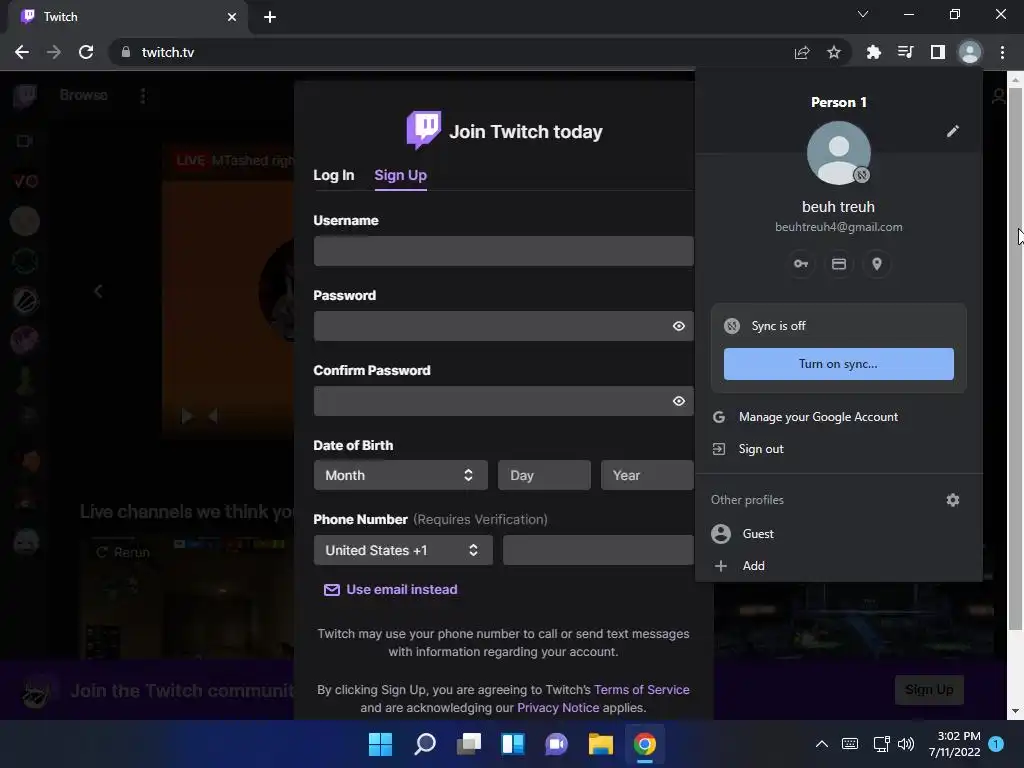Open the Month dropdown

(400, 475)
